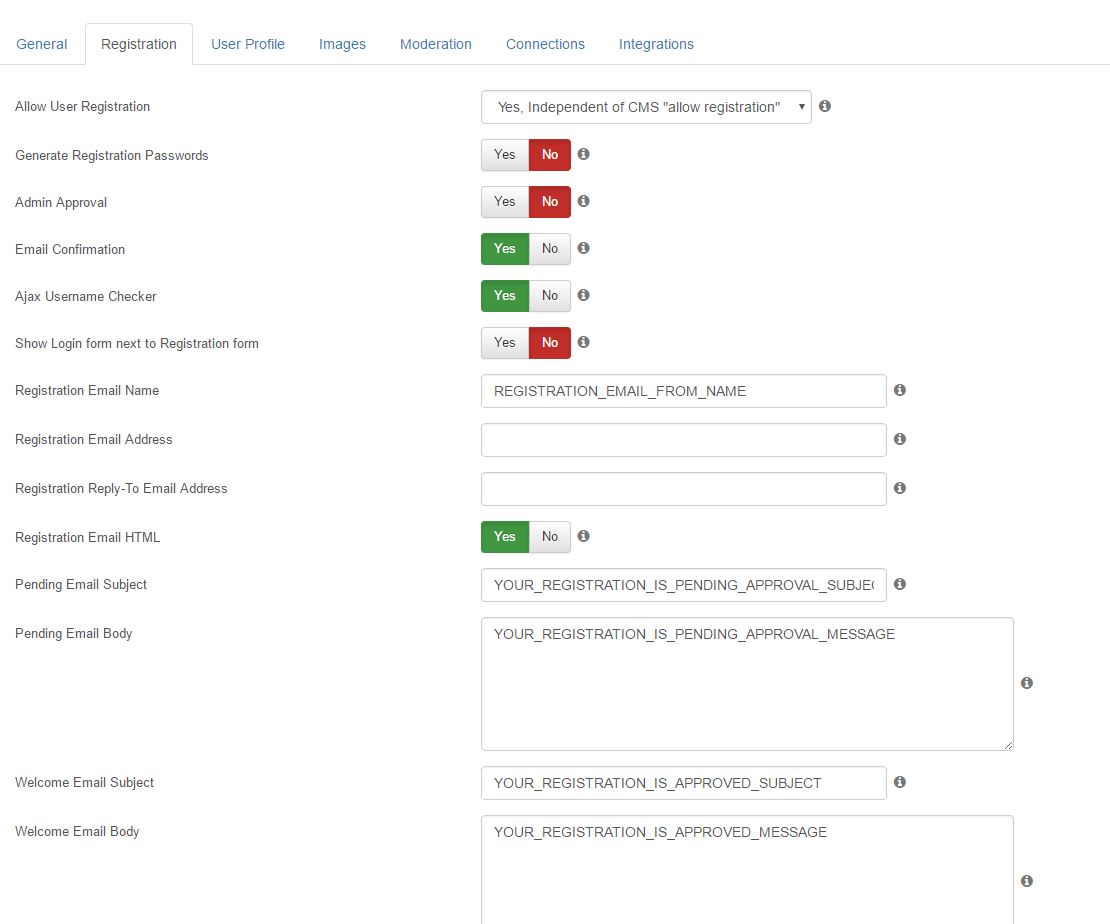Set Show Login form next to Registration to Yes

coord(505,343)
